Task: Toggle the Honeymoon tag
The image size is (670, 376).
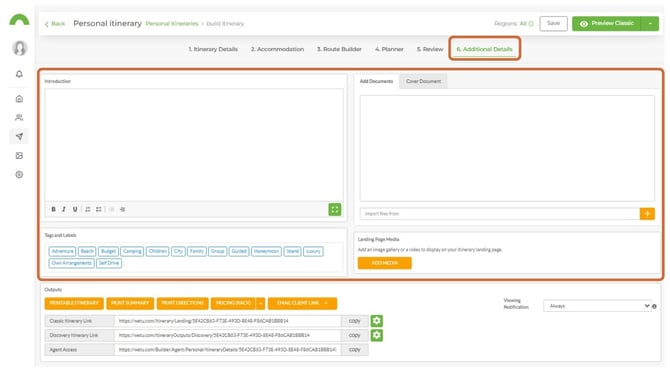Action: click(266, 251)
